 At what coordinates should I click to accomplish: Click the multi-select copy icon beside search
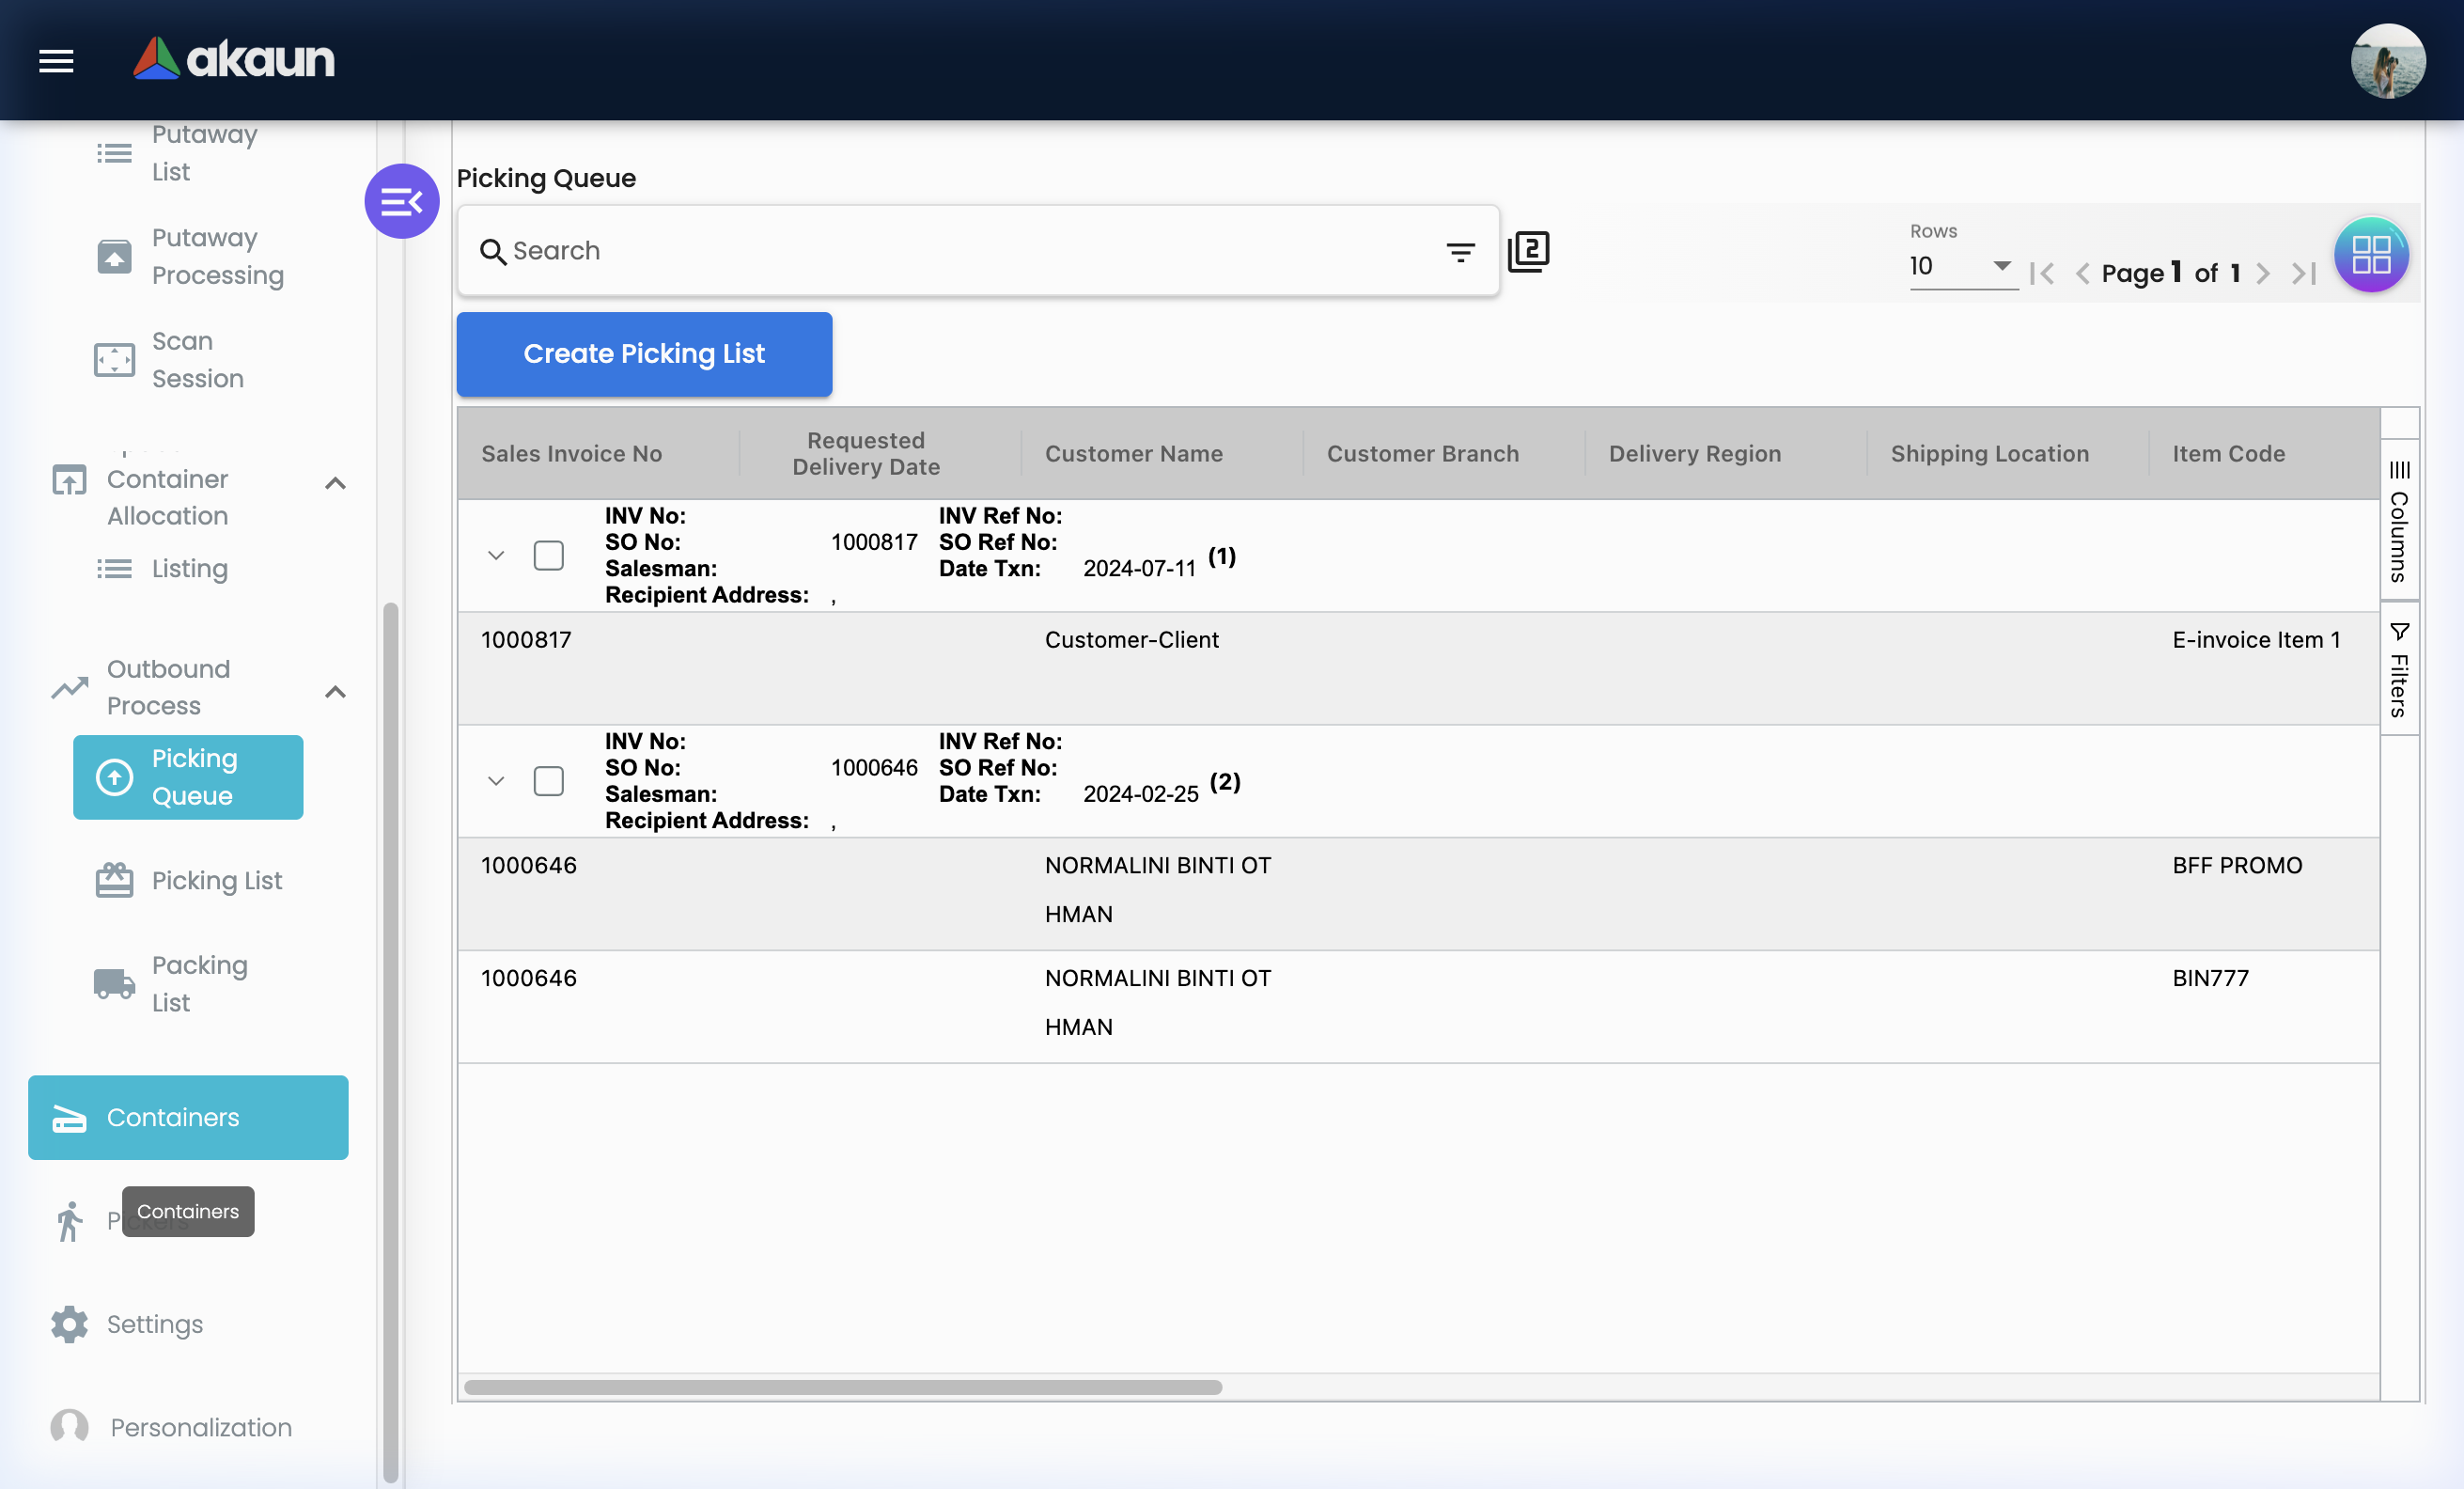coord(1528,251)
